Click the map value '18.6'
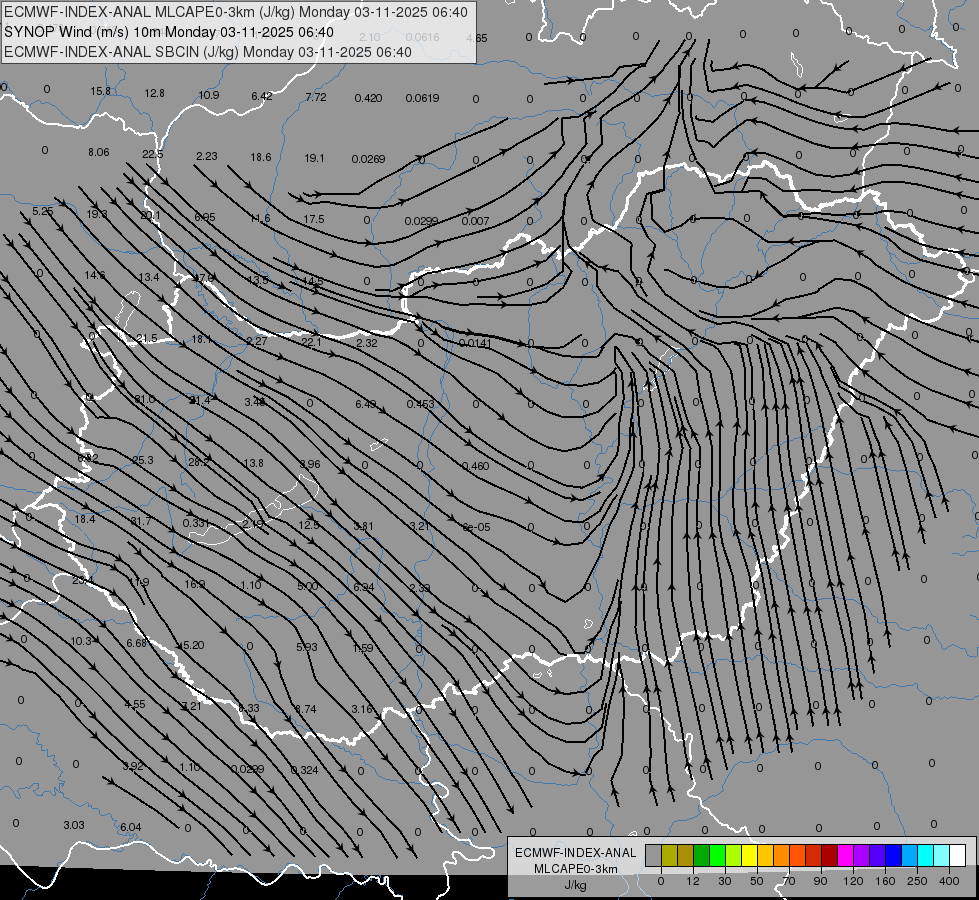This screenshot has height=900, width=979. (x=260, y=157)
